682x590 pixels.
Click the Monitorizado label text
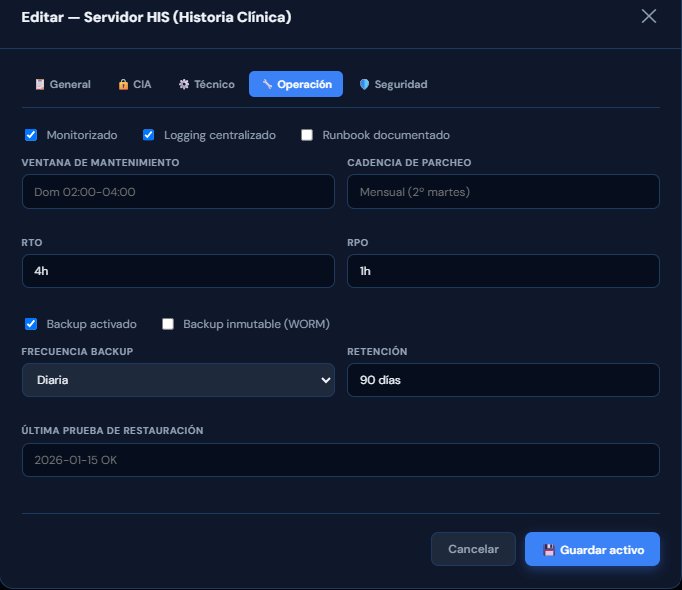[x=82, y=135]
